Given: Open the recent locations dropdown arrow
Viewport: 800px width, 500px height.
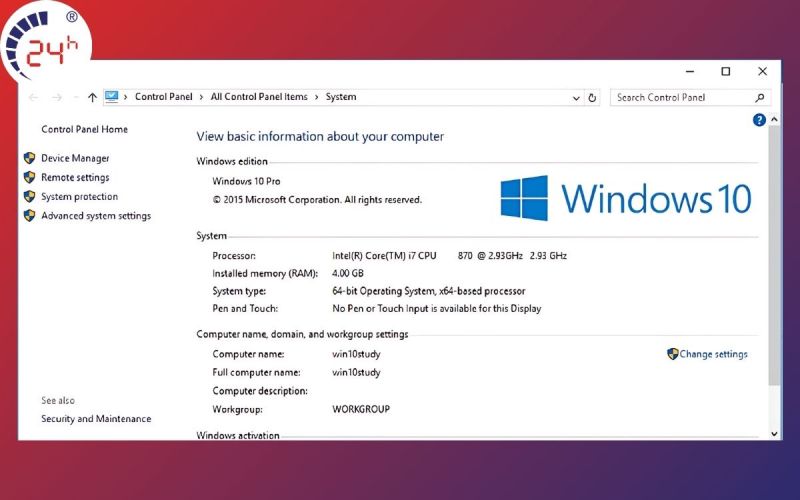Looking at the screenshot, I should click(x=76, y=97).
